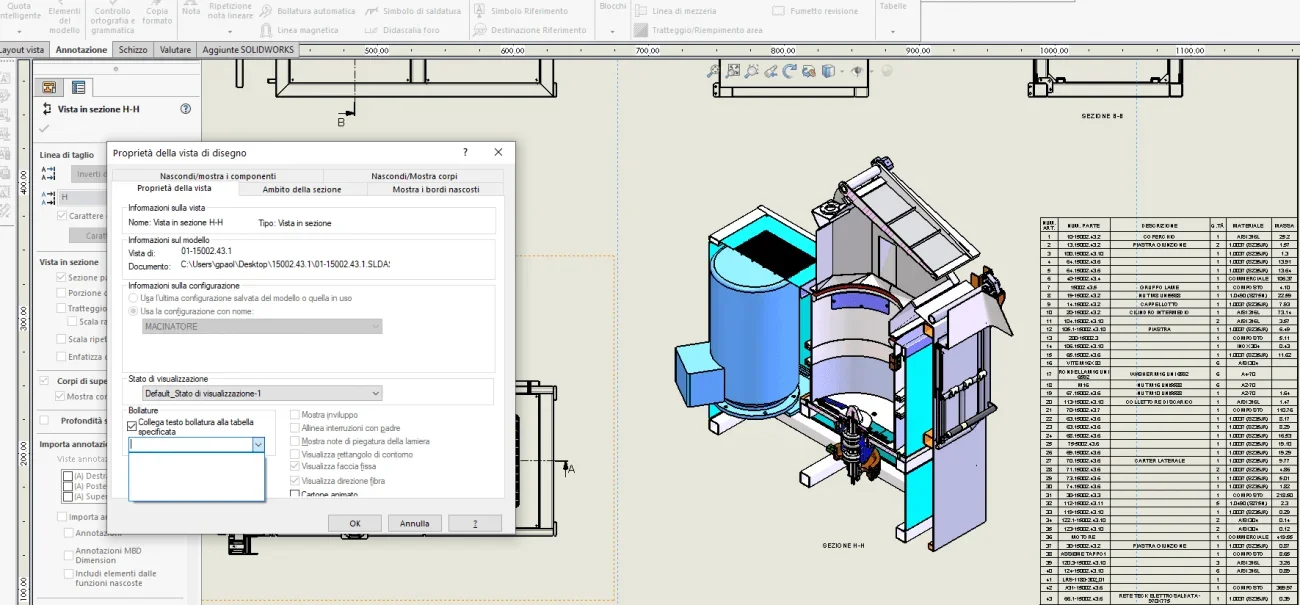Uncheck Collega testo bollatura alla tabella specificata

click(132, 426)
